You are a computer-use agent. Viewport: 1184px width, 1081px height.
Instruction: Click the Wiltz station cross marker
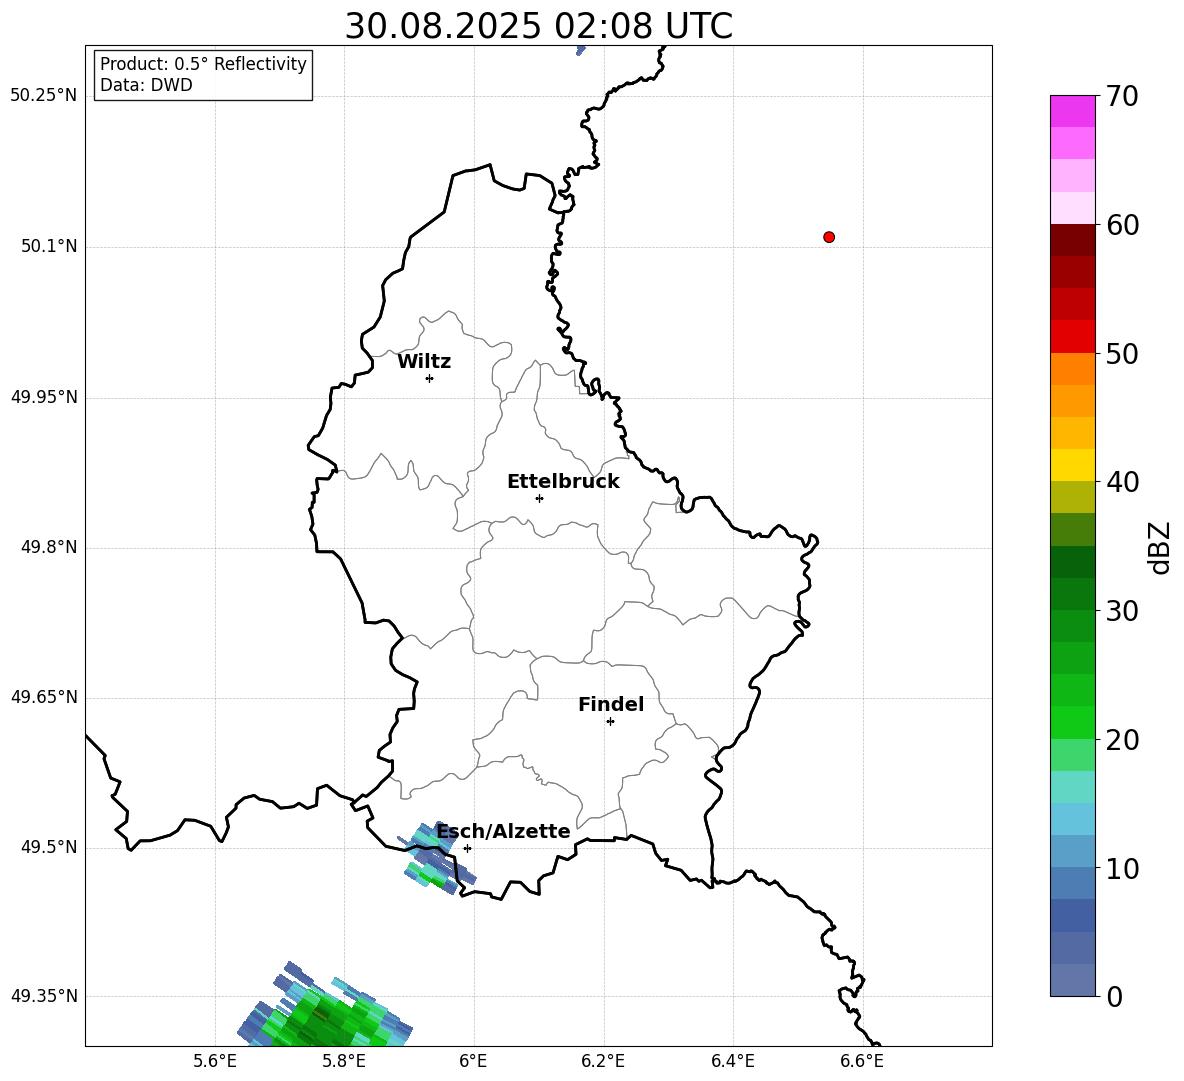430,378
